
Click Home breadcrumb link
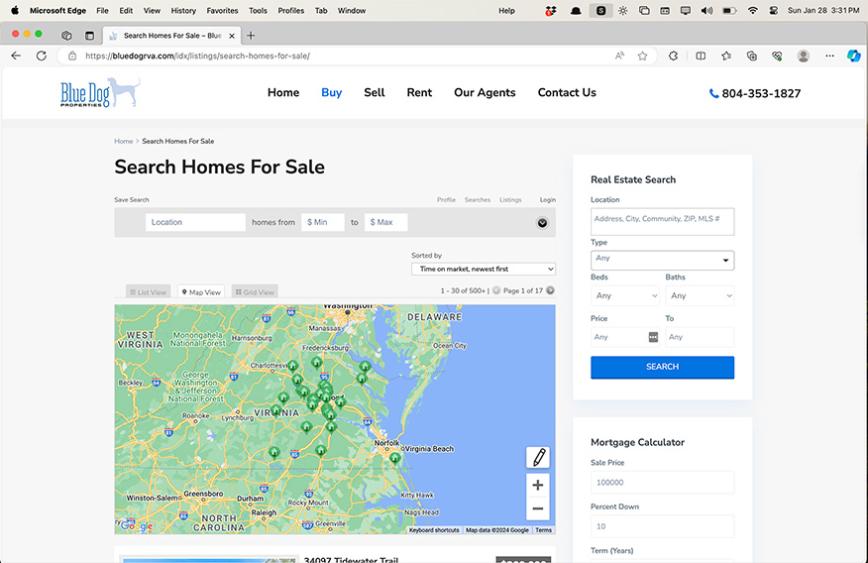coord(123,141)
